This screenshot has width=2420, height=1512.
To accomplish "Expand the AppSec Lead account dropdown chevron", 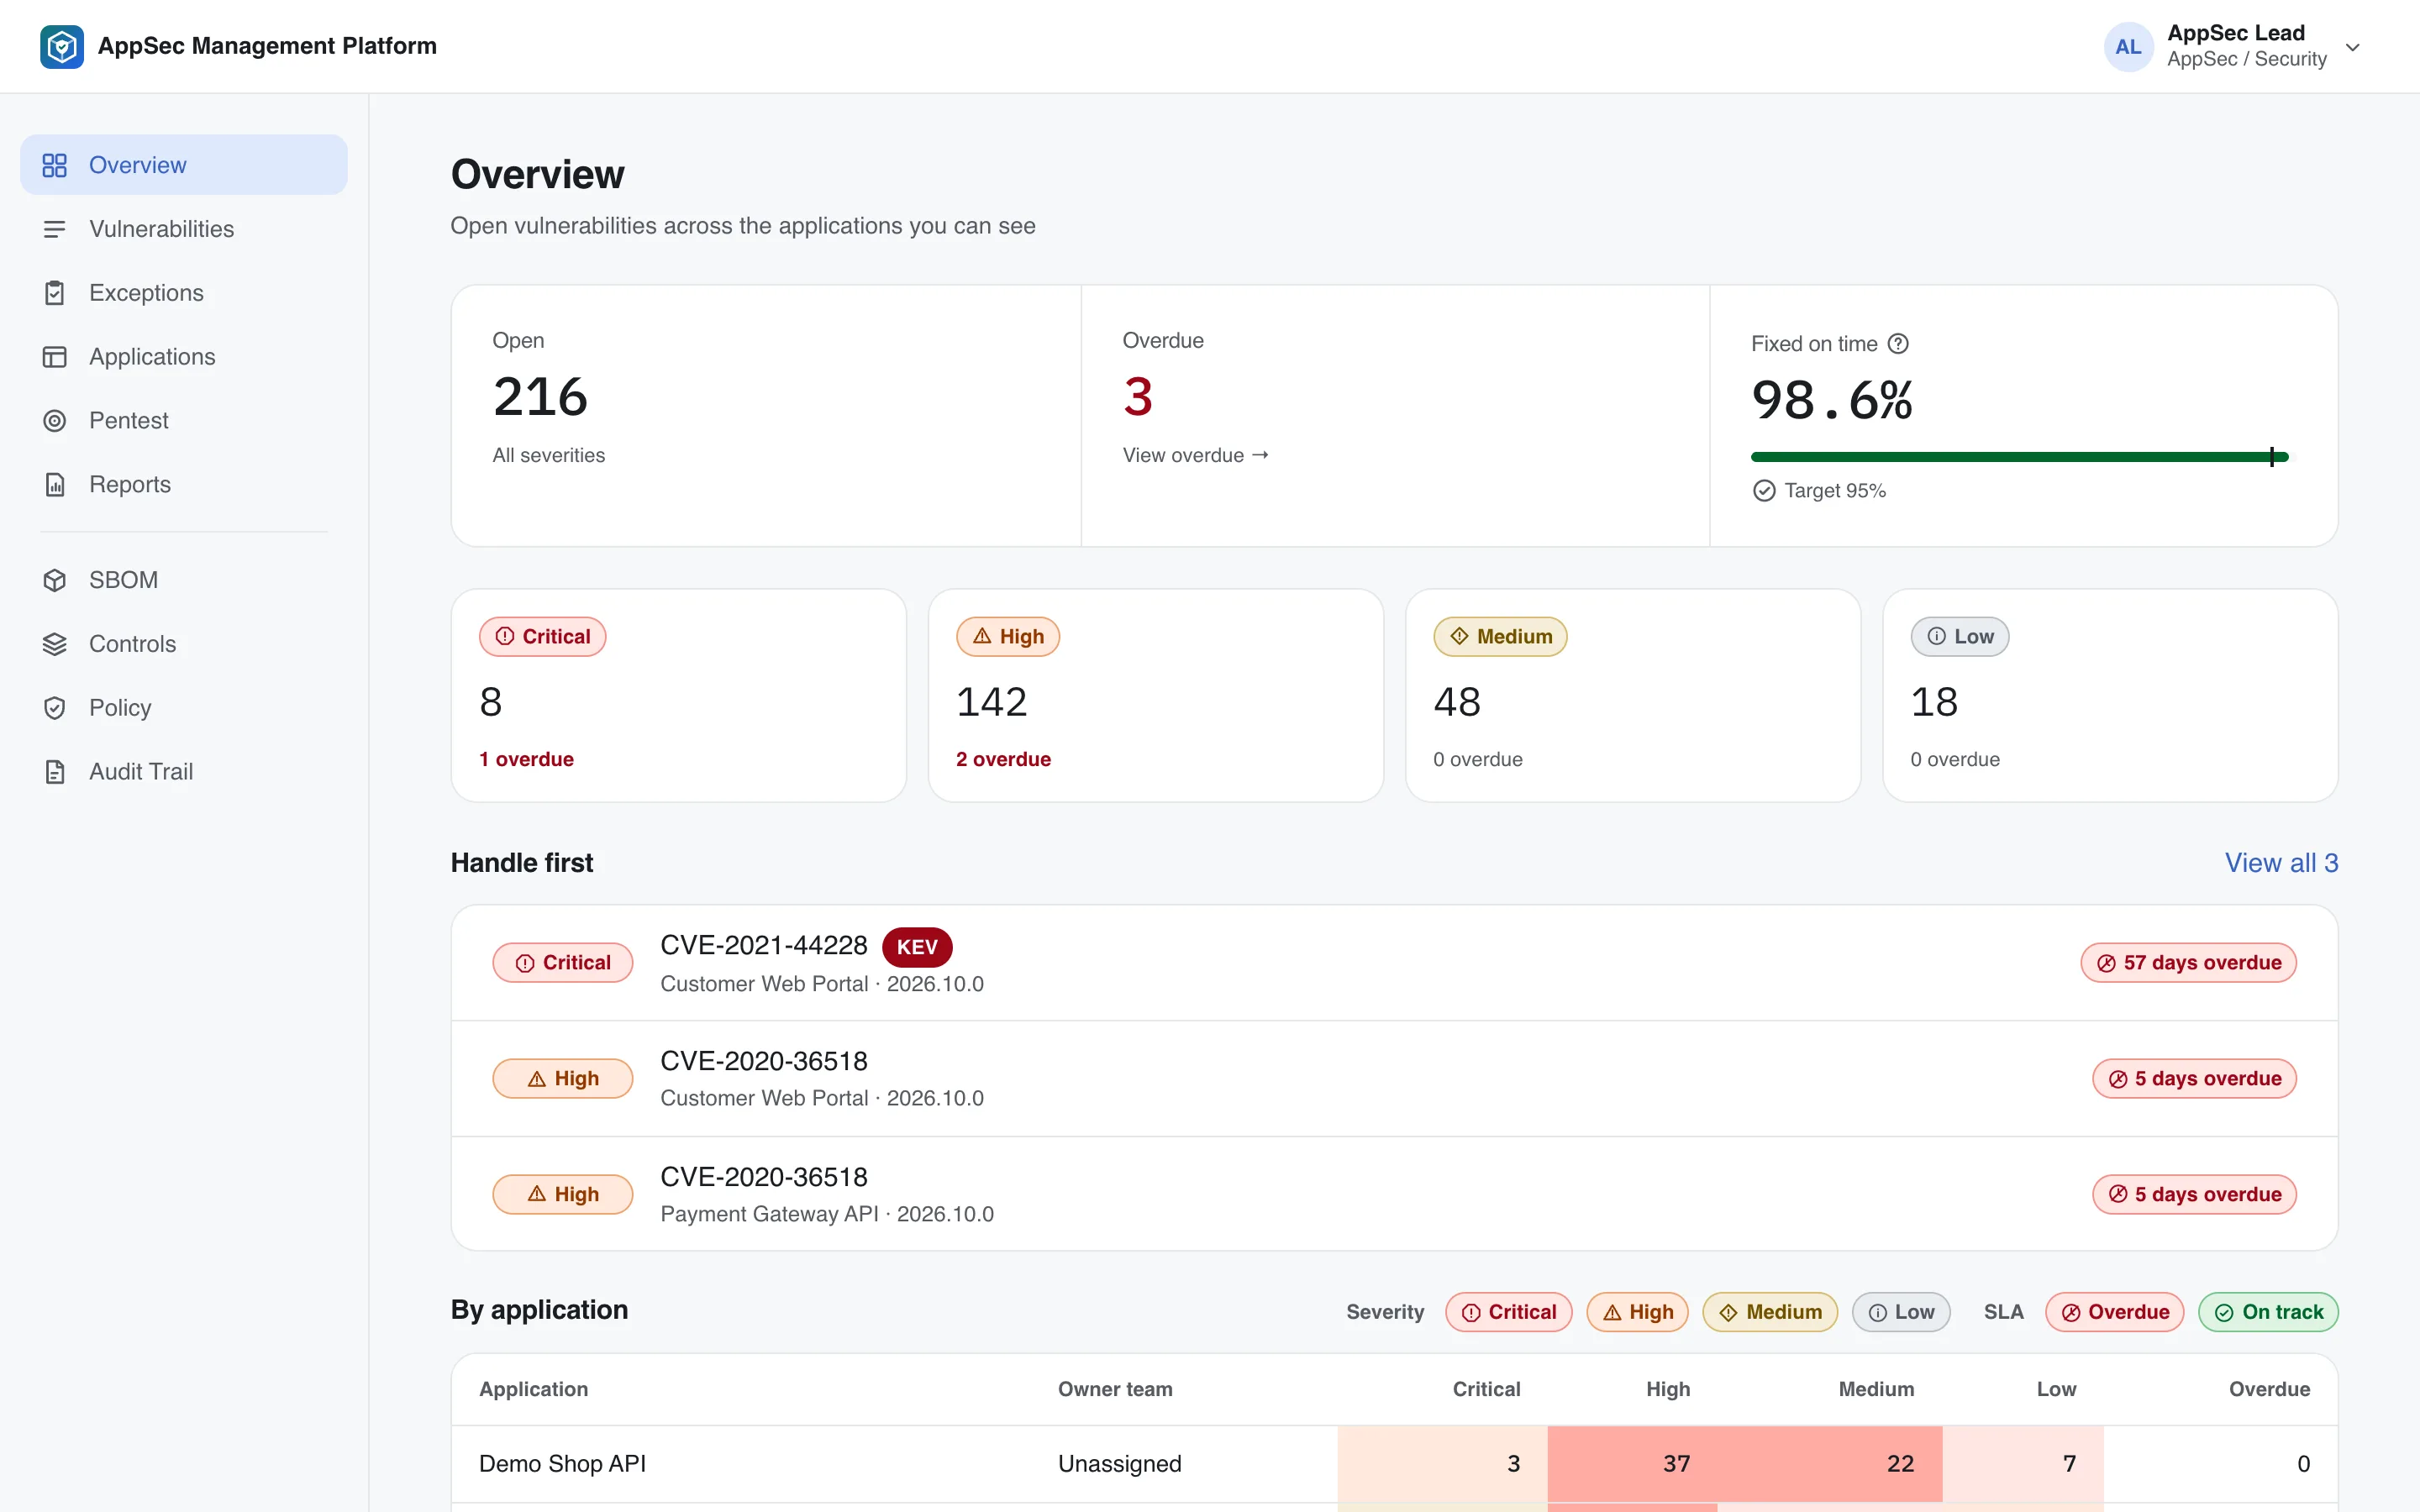I will pos(2353,47).
